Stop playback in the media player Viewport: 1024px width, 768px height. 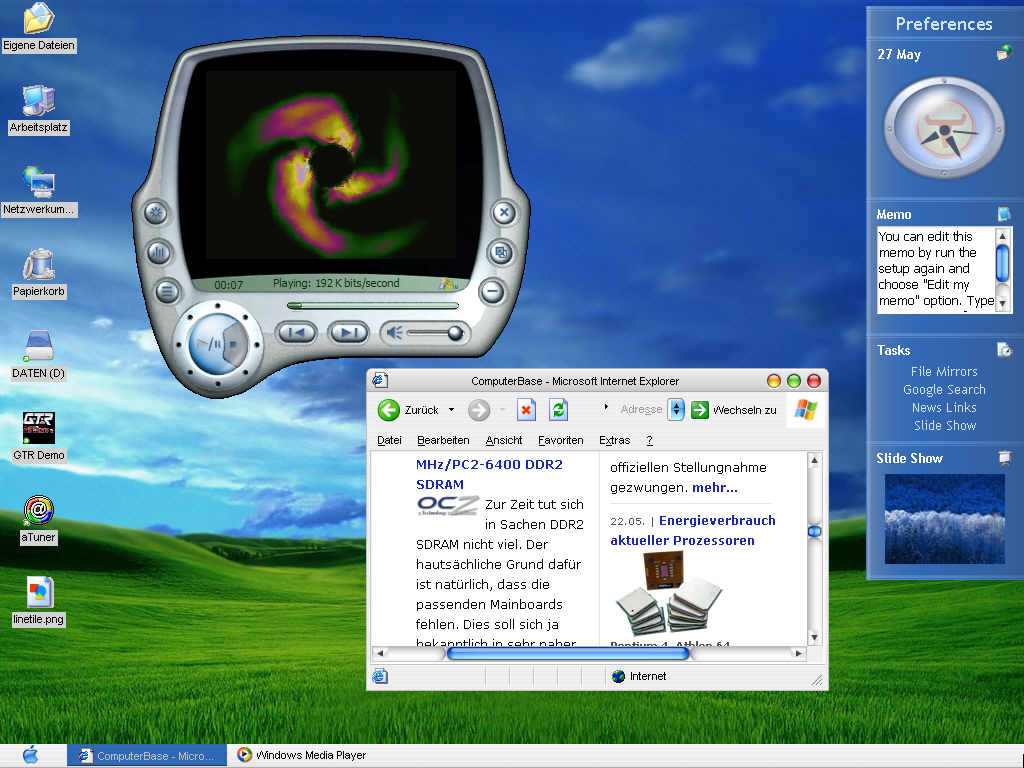234,344
